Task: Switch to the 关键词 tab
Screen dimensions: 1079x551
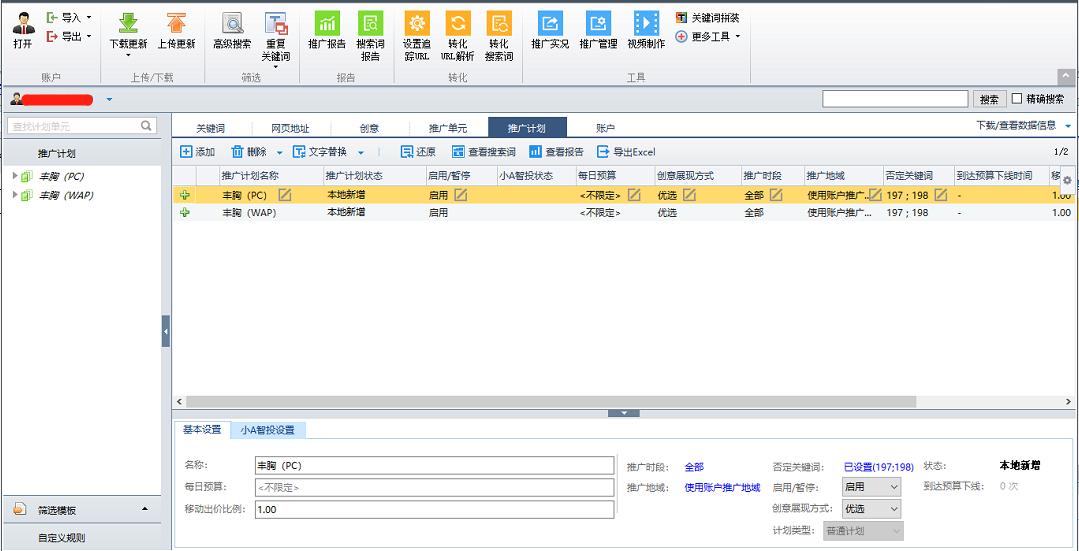Action: click(x=210, y=128)
